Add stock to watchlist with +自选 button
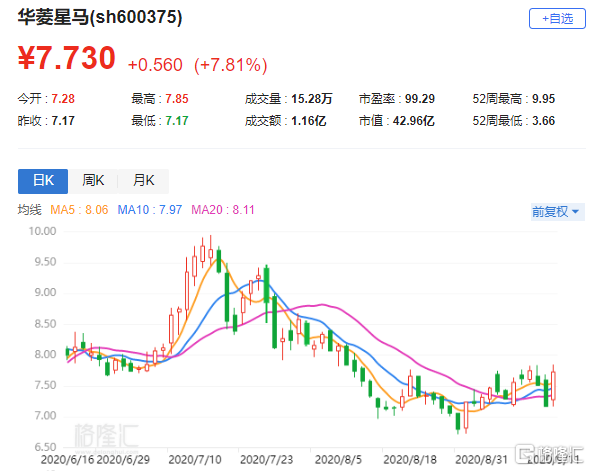 tap(557, 18)
